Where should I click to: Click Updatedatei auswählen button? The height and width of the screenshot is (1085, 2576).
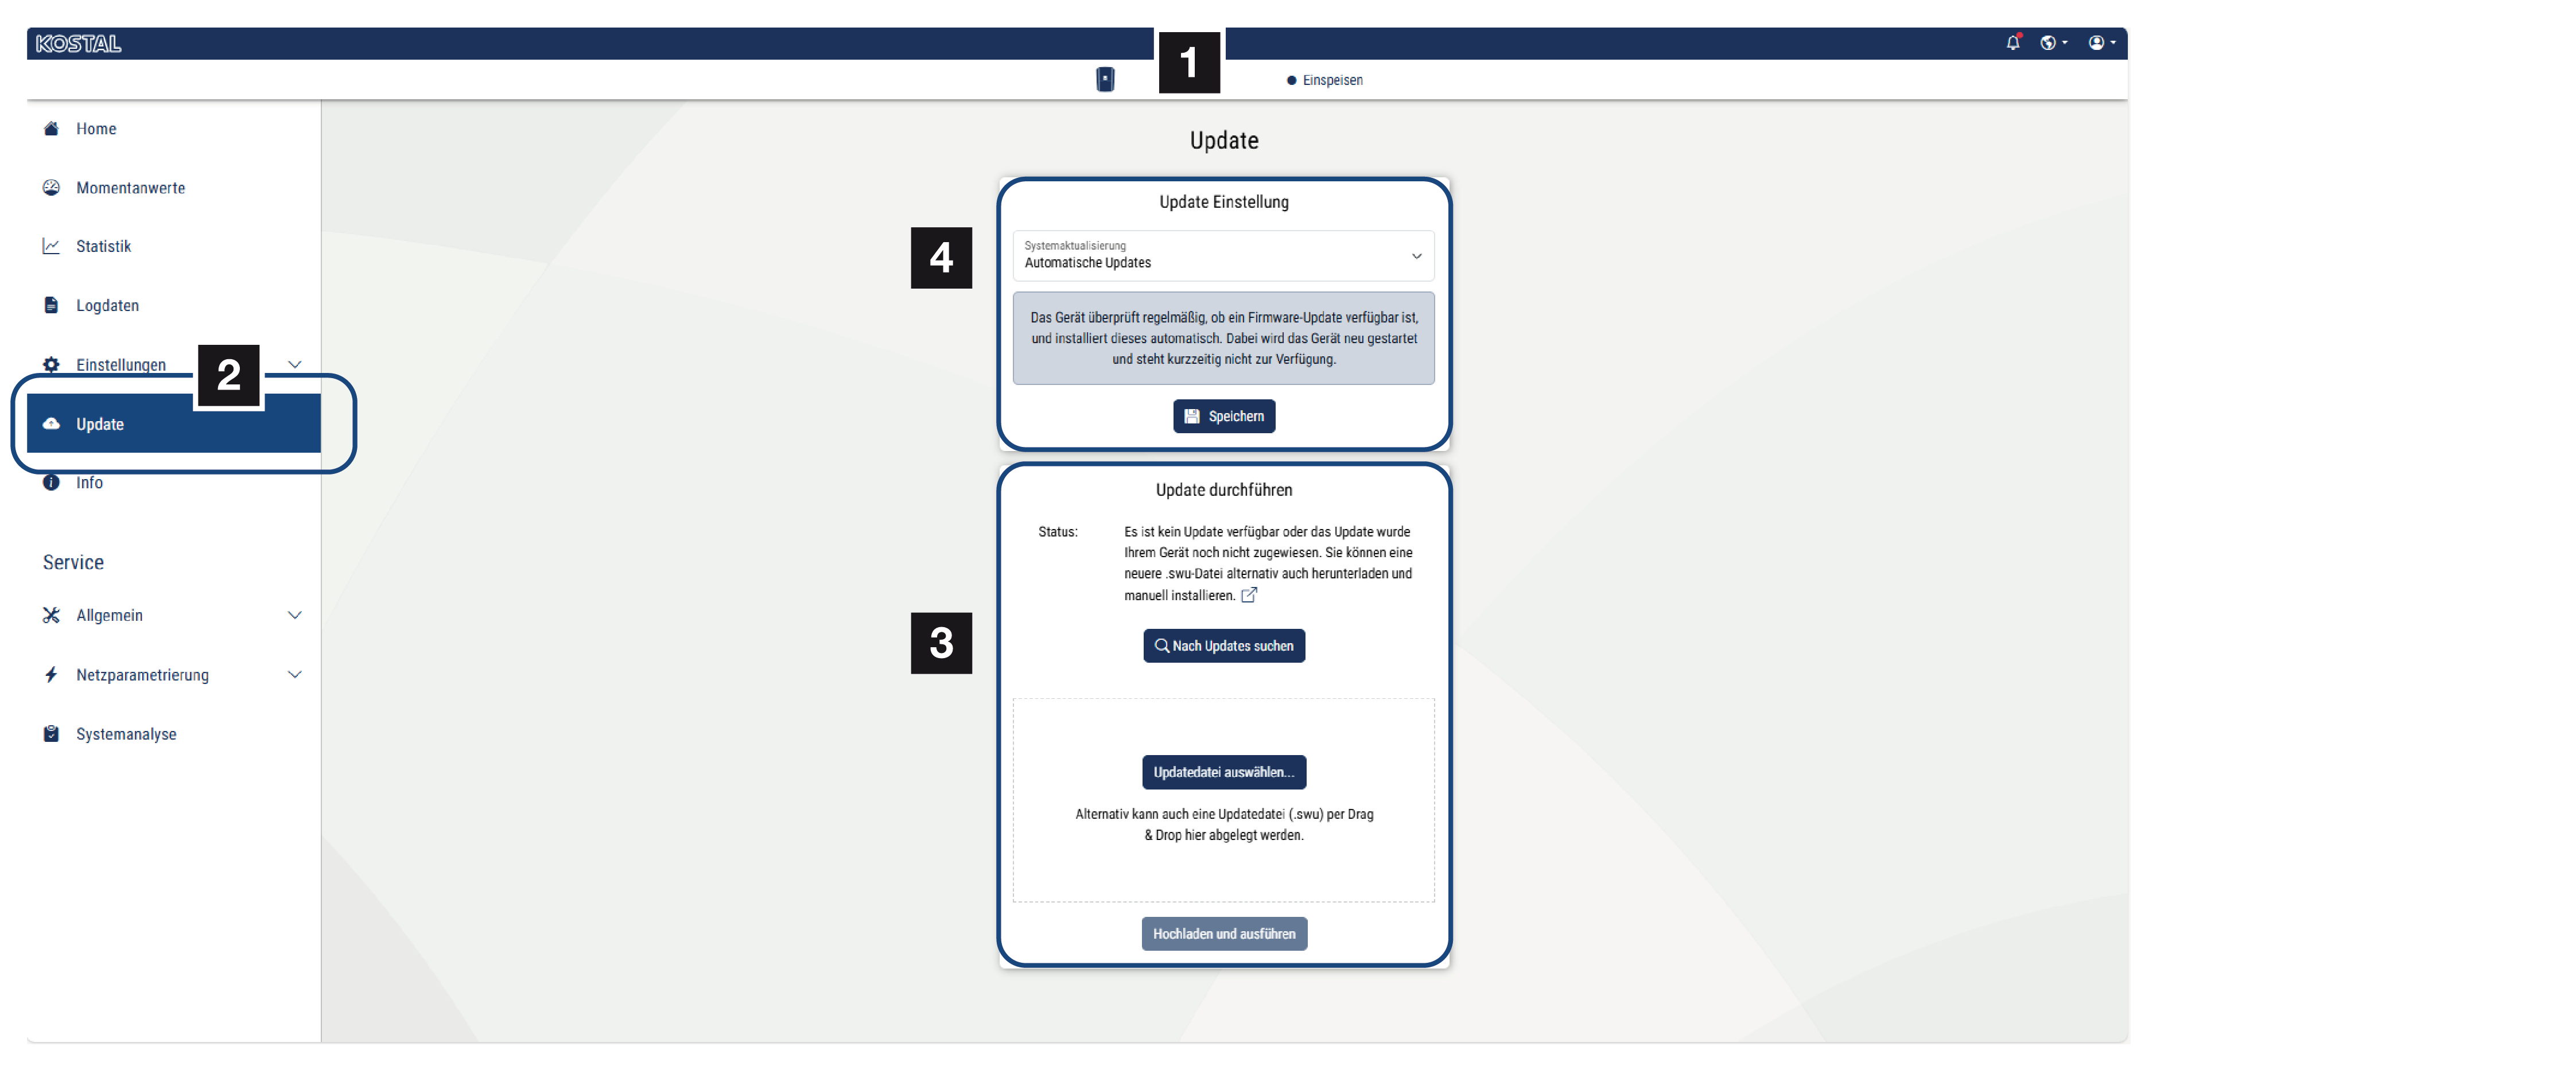pos(1223,773)
